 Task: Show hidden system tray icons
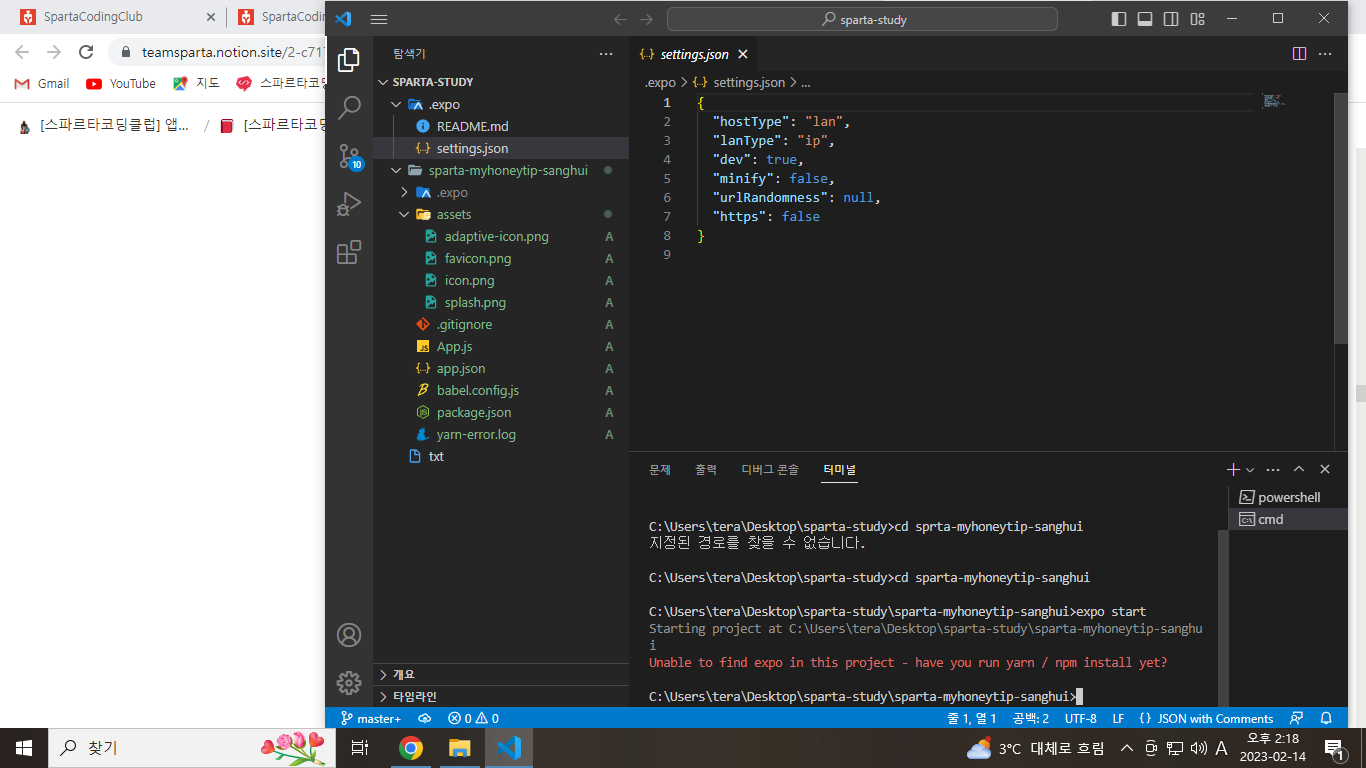tap(1127, 748)
